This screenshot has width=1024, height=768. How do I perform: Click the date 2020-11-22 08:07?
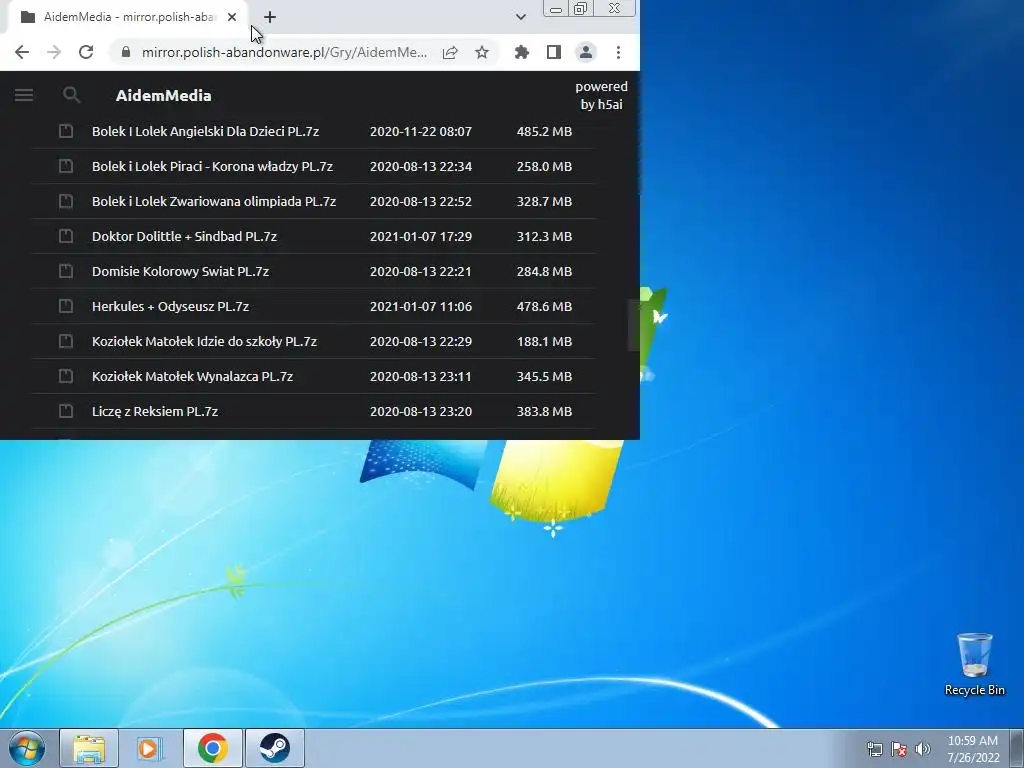(421, 131)
